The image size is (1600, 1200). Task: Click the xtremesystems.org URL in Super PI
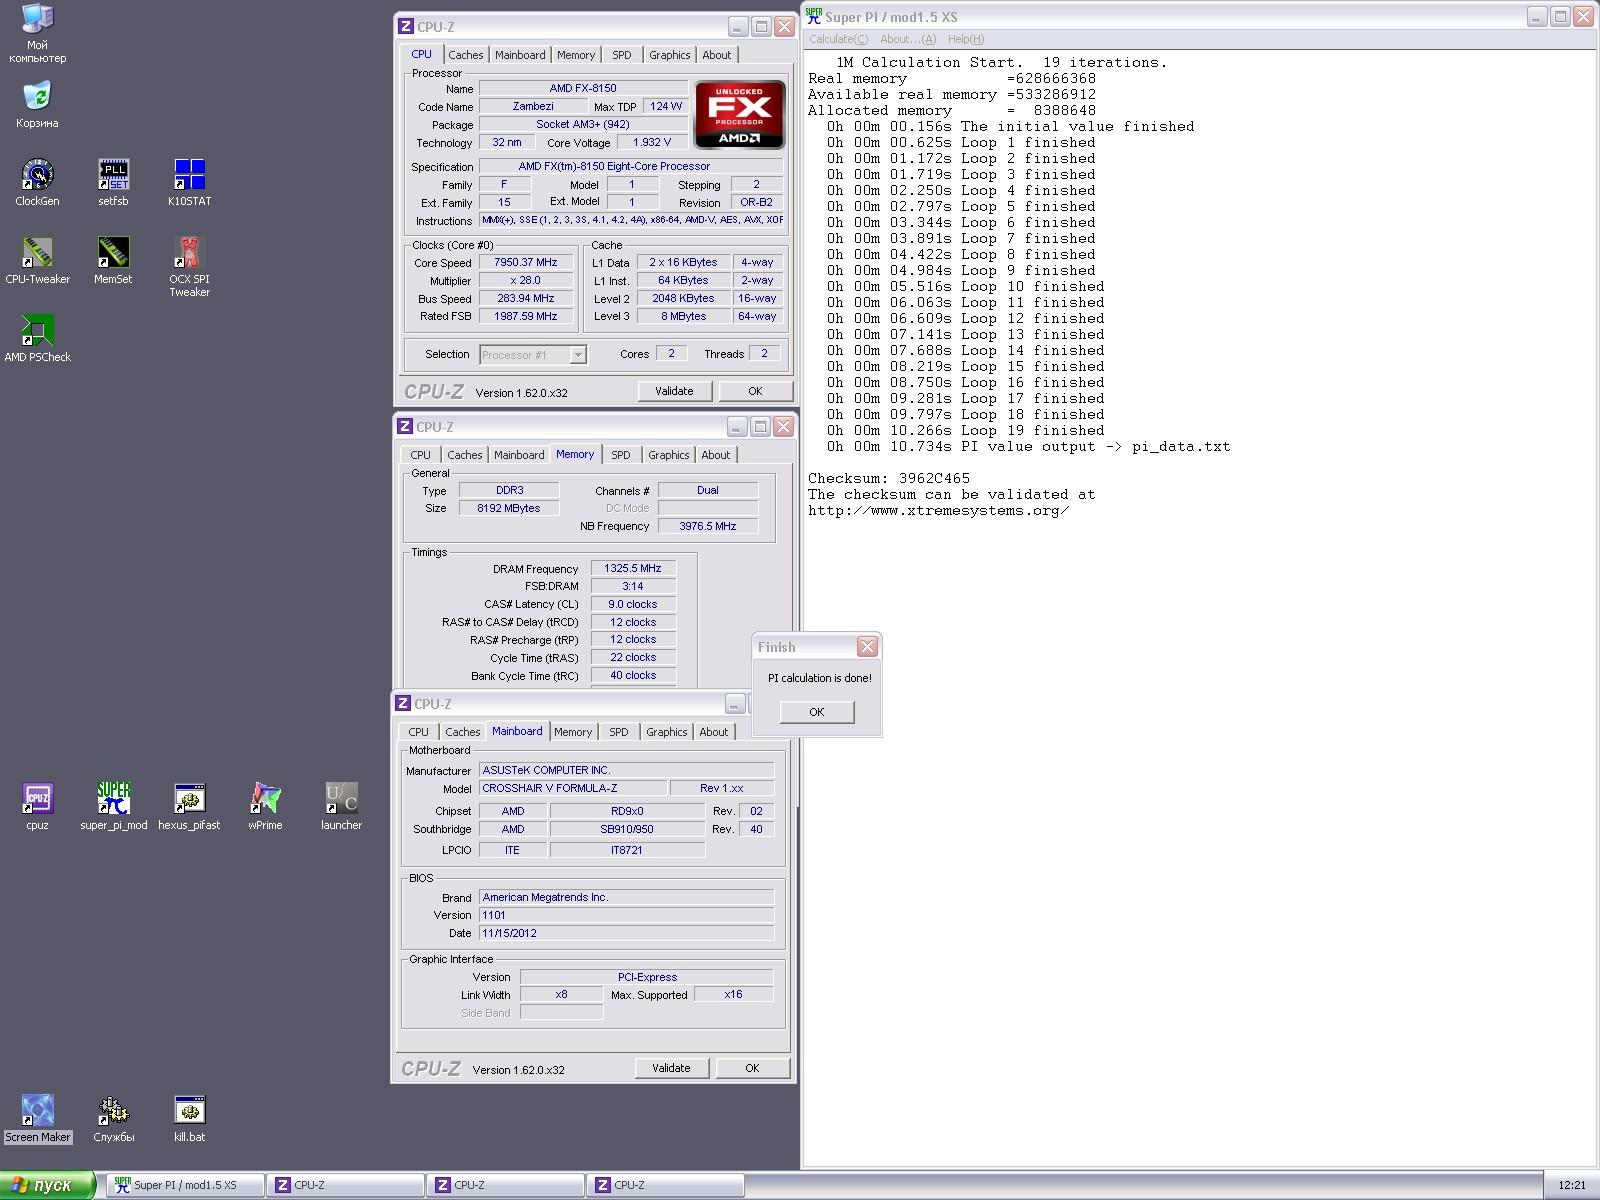click(x=939, y=511)
